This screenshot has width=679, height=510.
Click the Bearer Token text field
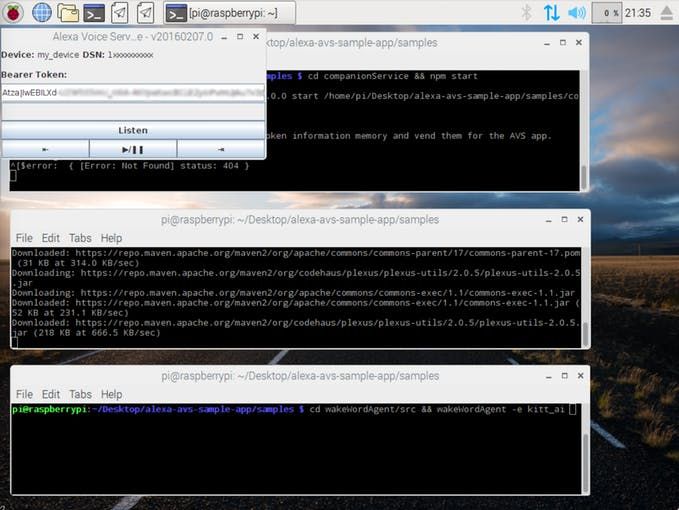click(x=133, y=93)
